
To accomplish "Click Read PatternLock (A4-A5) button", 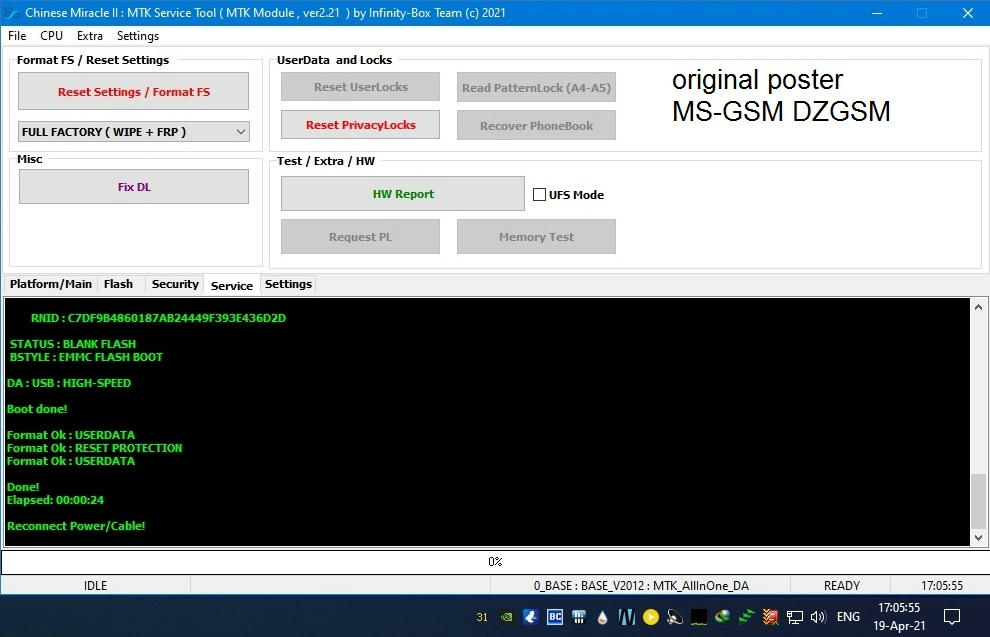I will [536, 88].
